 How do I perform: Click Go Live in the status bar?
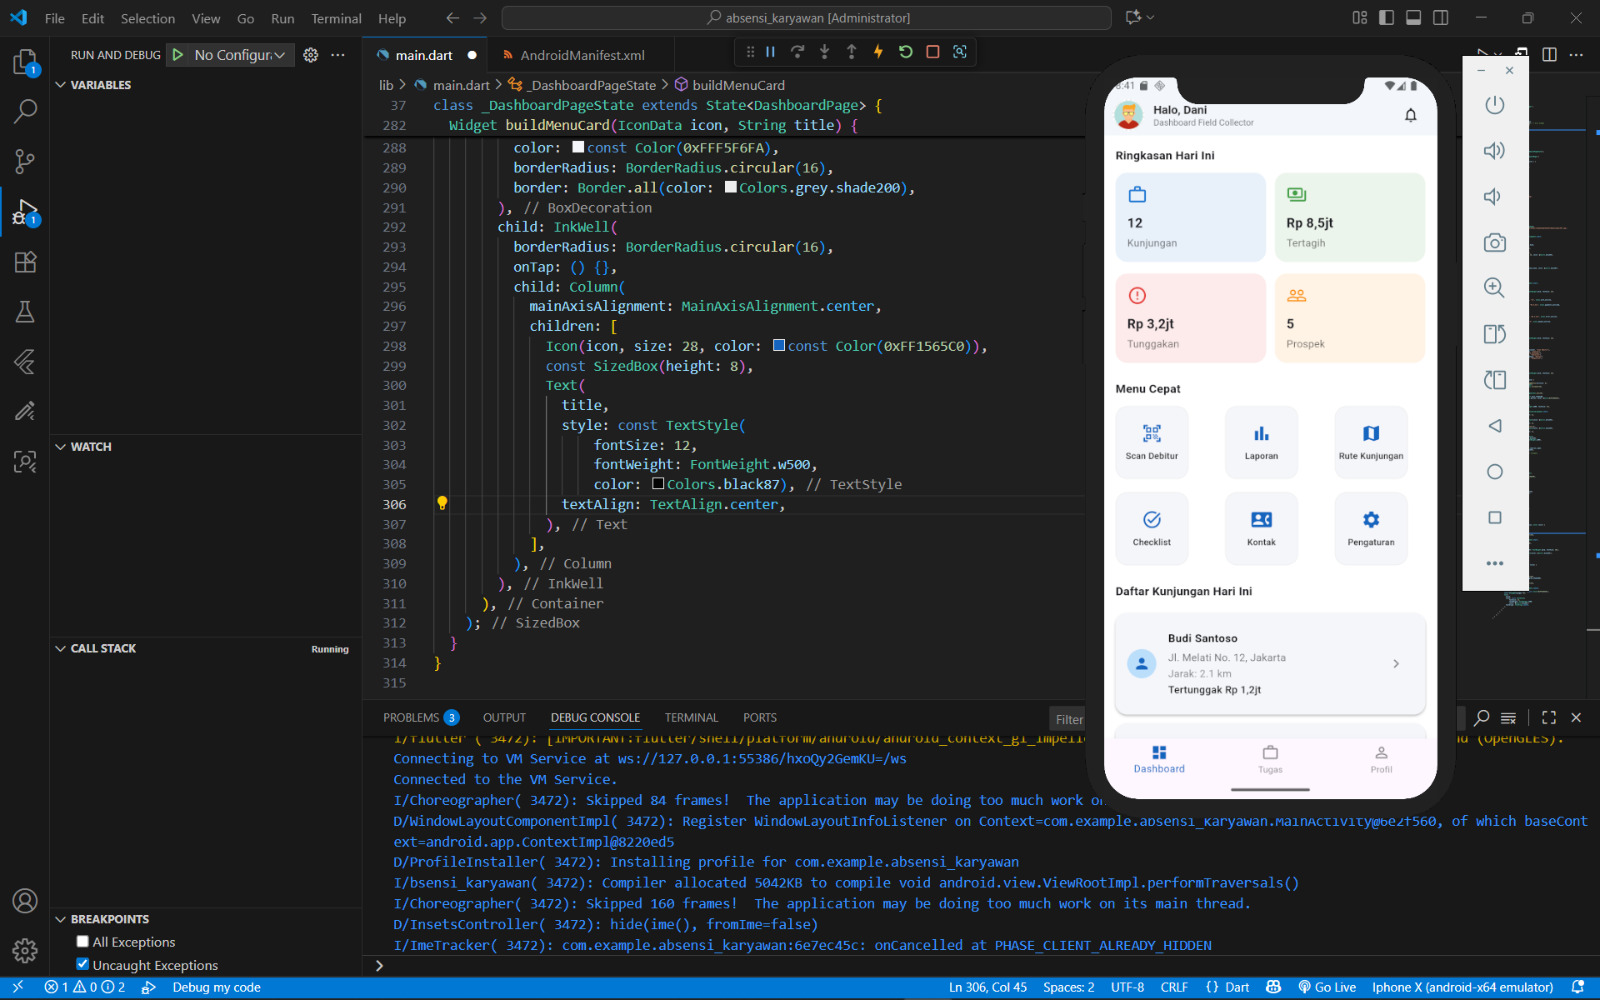pyautogui.click(x=1327, y=987)
